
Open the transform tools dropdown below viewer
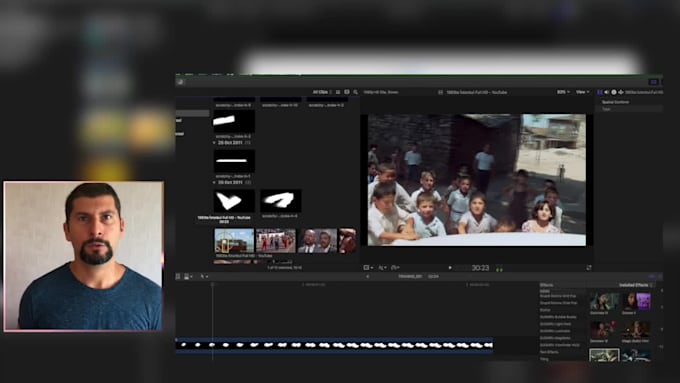pos(368,268)
